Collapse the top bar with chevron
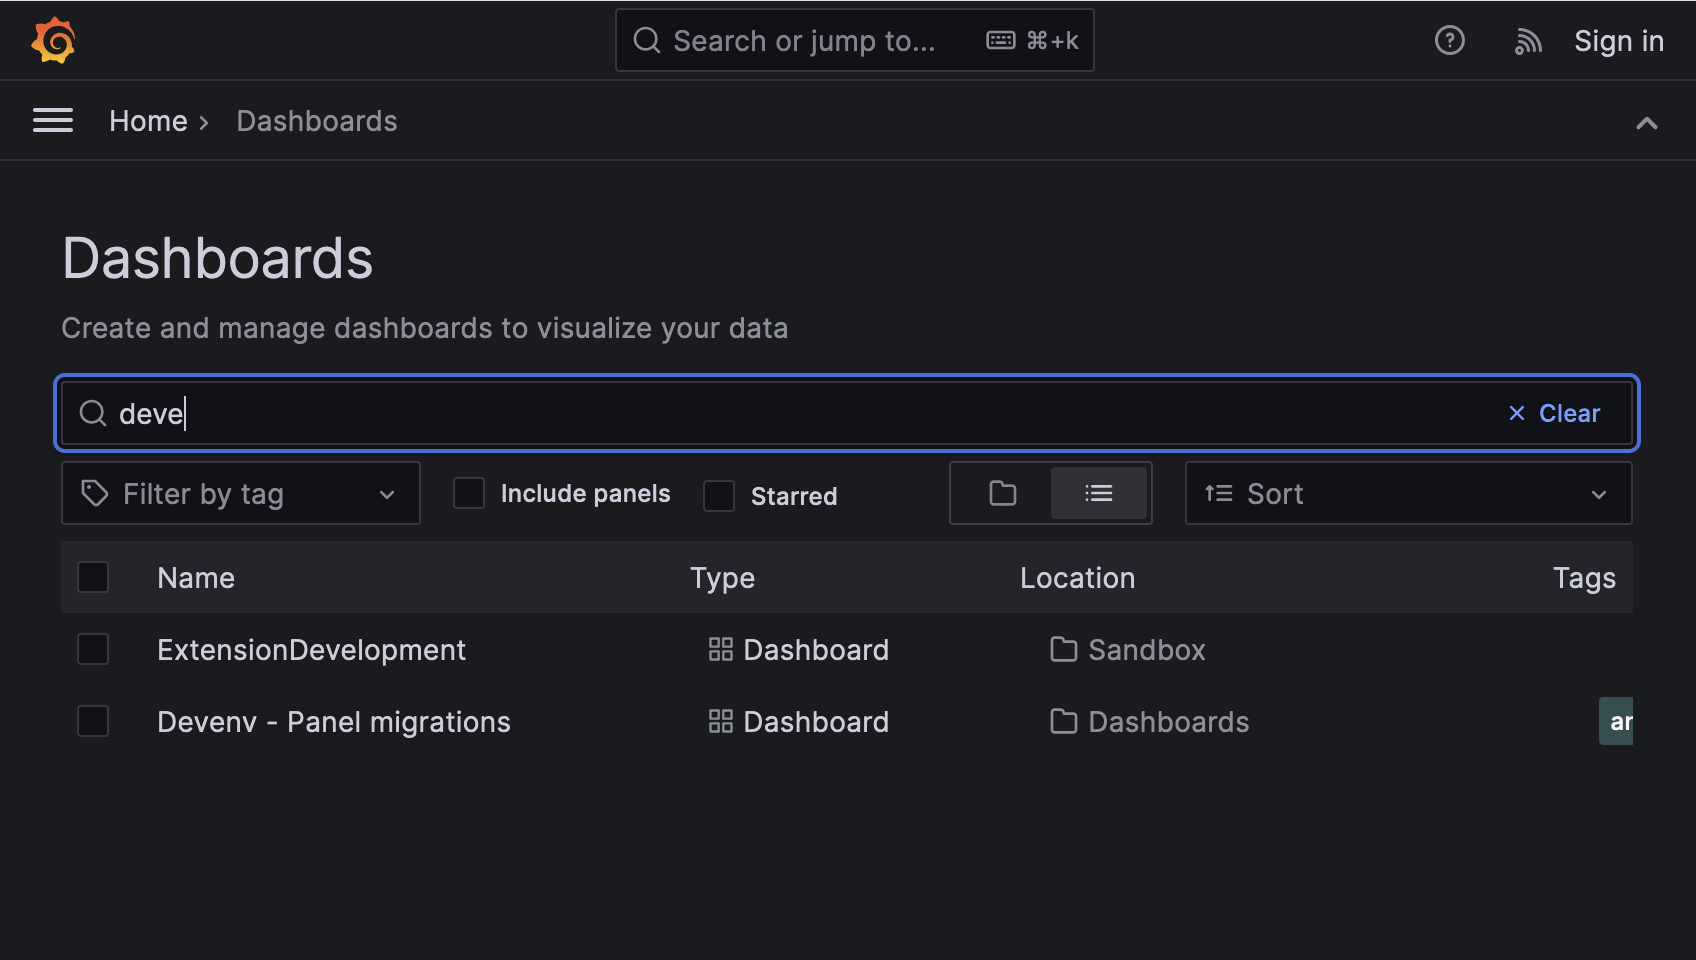1696x960 pixels. click(1646, 123)
